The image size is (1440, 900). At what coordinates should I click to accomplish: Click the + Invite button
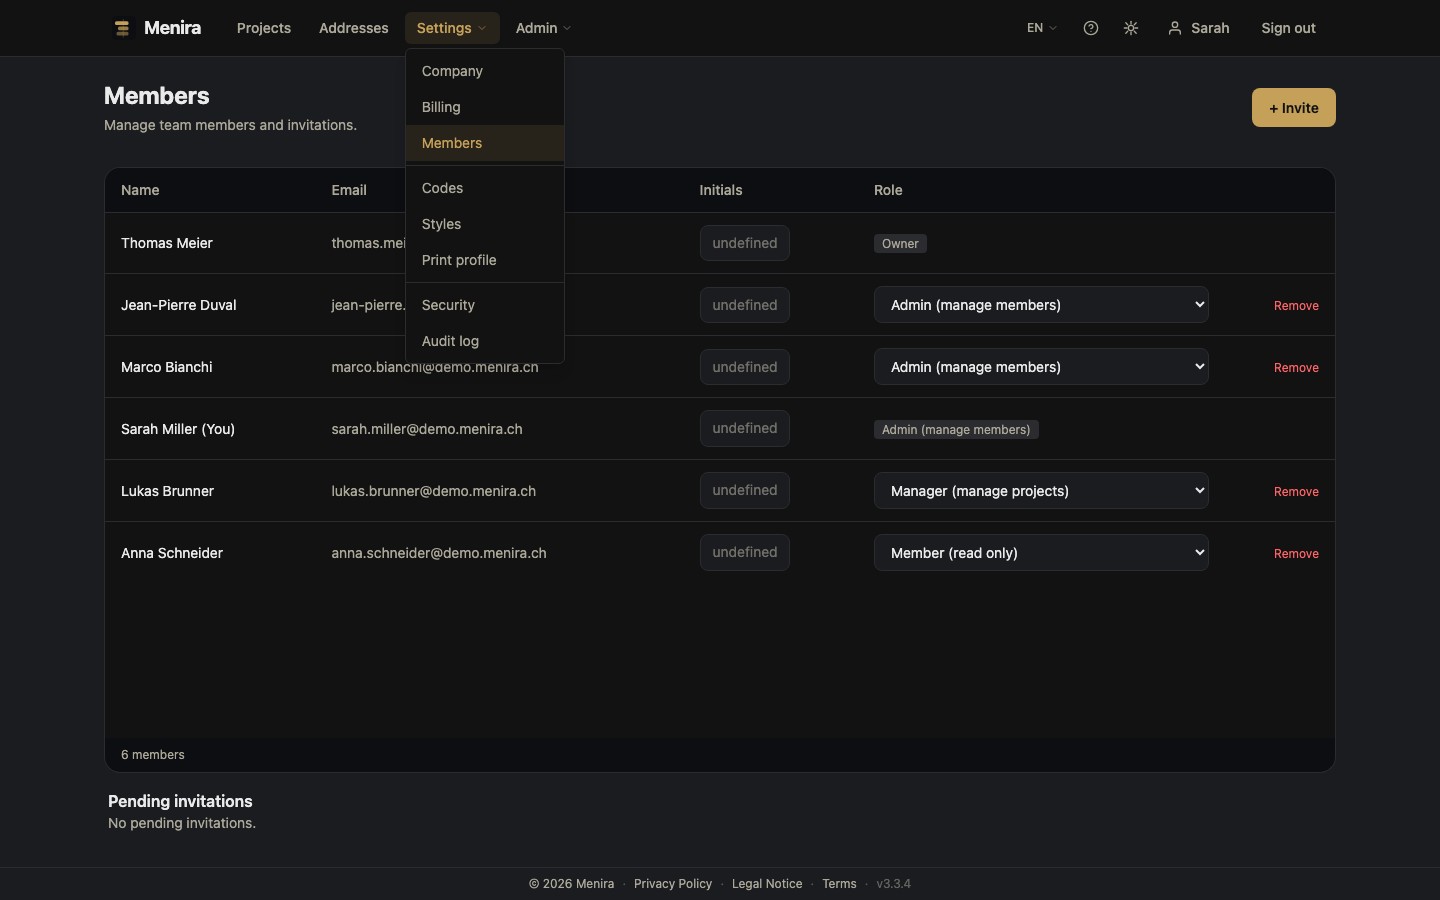tap(1293, 108)
